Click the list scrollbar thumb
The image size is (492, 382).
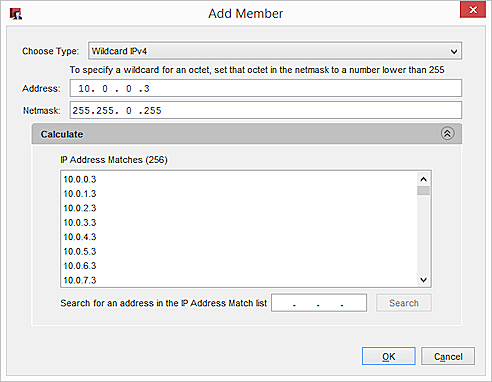pos(423,191)
